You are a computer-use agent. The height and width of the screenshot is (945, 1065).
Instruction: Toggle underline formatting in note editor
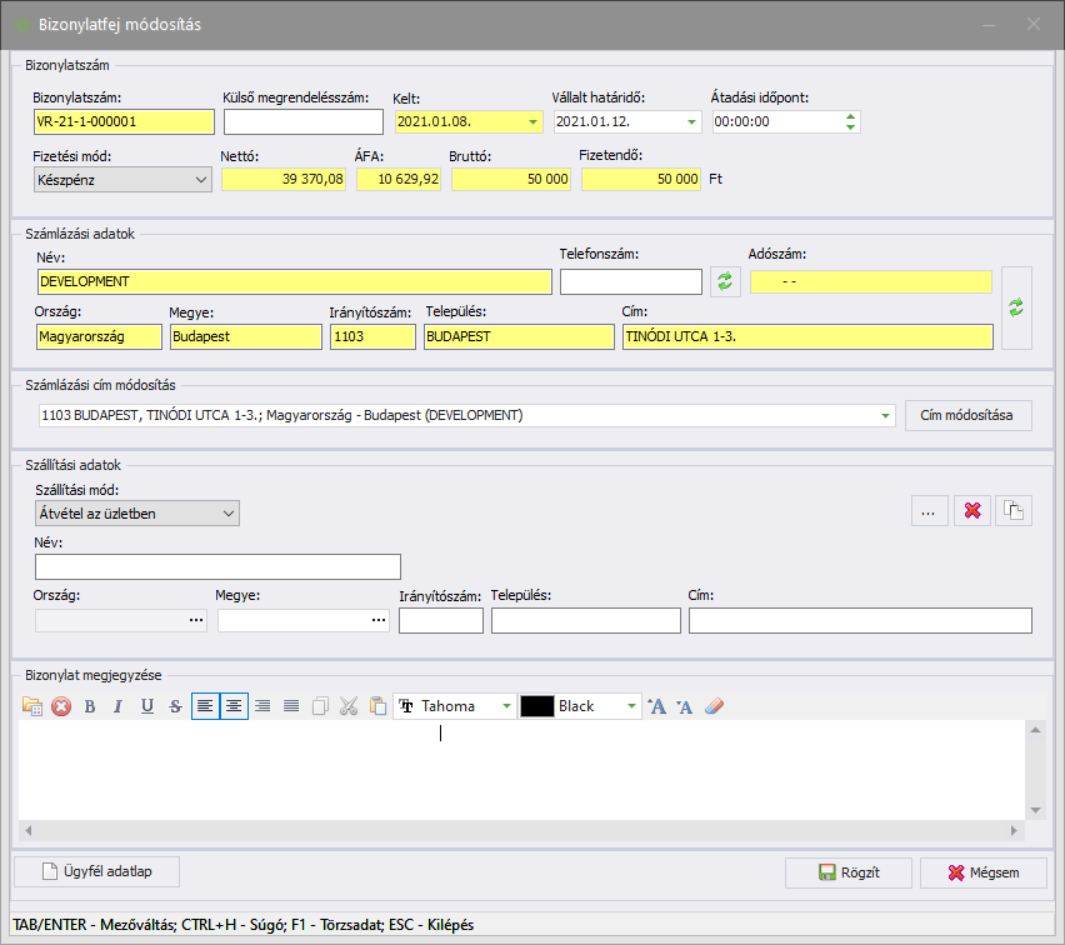click(147, 706)
